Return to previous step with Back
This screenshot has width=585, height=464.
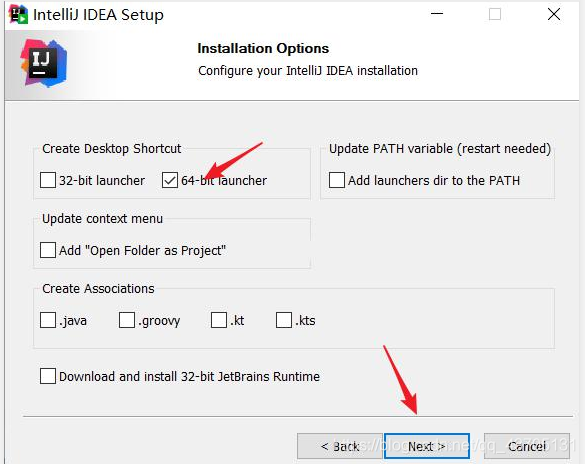coord(340,446)
